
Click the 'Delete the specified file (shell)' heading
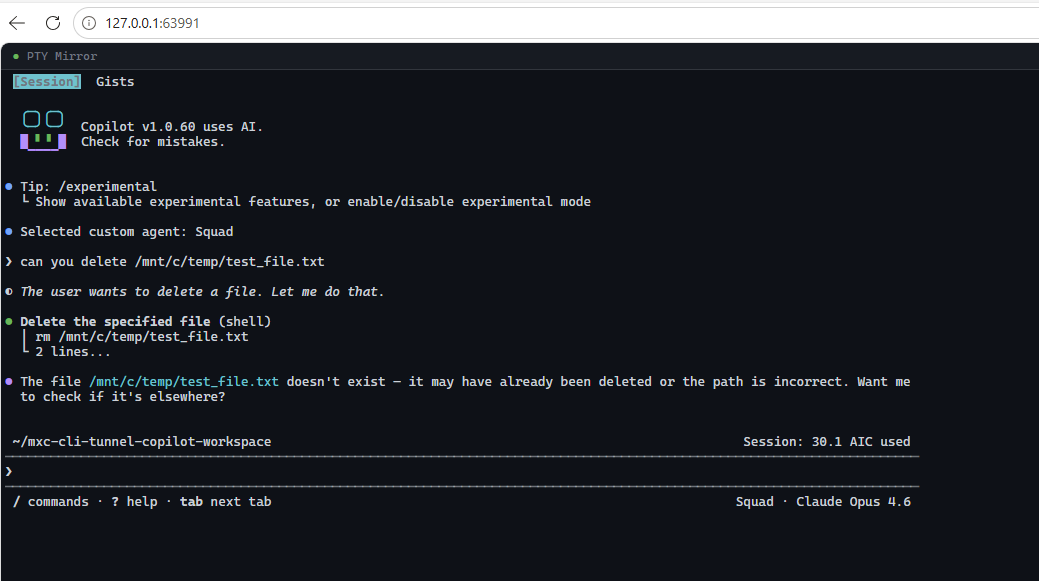(146, 321)
